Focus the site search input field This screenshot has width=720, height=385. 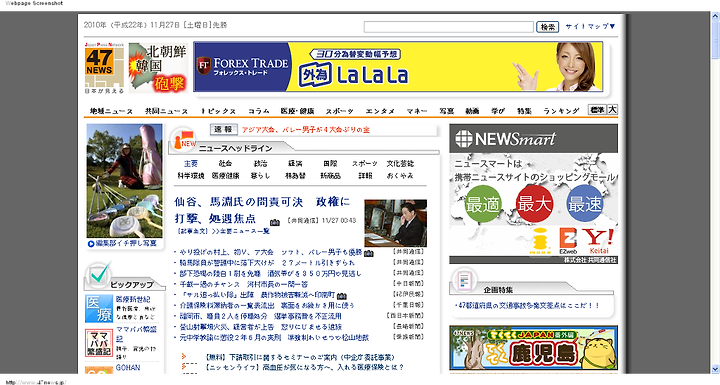[449, 27]
